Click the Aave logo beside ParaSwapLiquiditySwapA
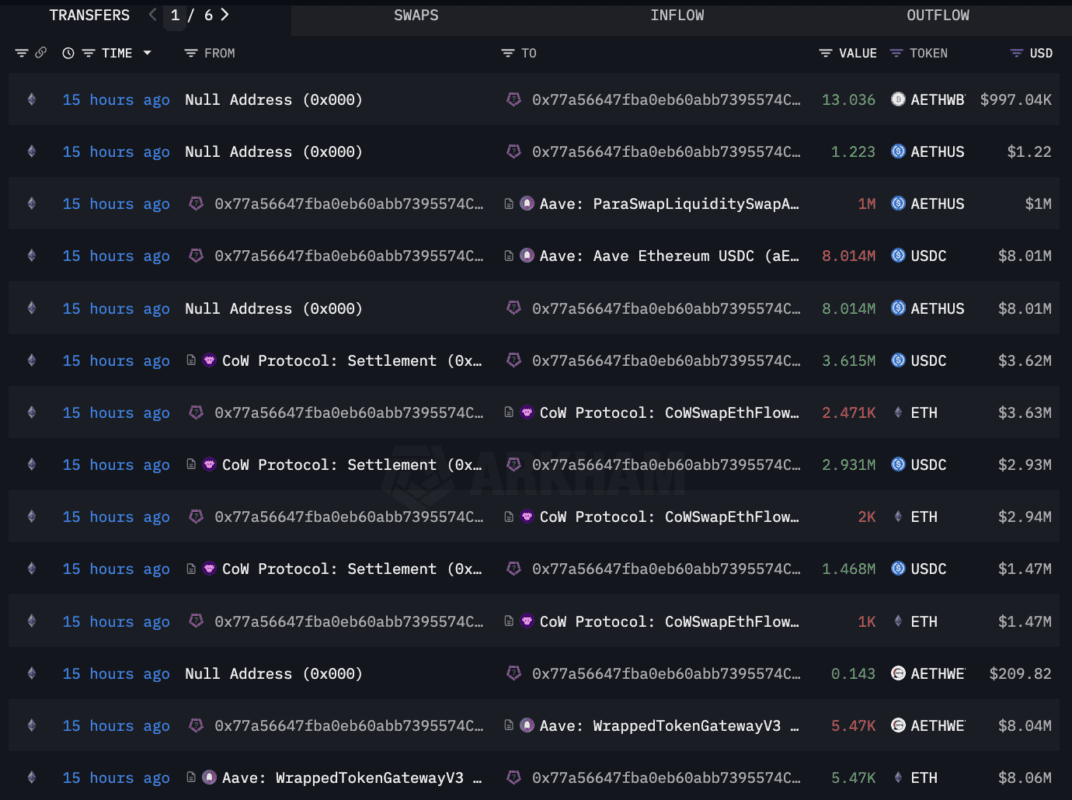The image size is (1072, 800). 526,204
